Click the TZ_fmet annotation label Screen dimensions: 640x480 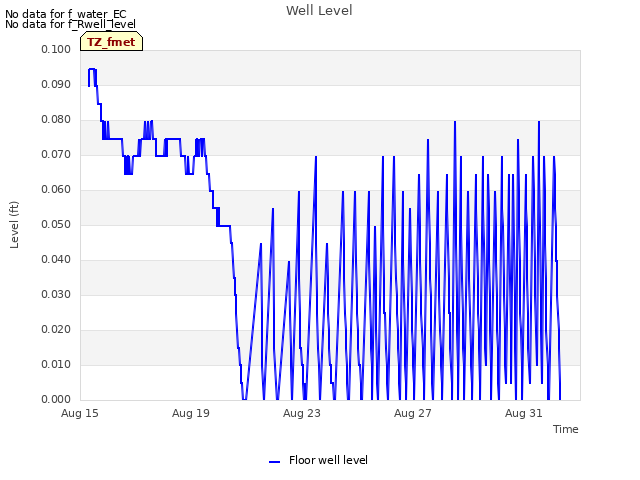pyautogui.click(x=111, y=42)
